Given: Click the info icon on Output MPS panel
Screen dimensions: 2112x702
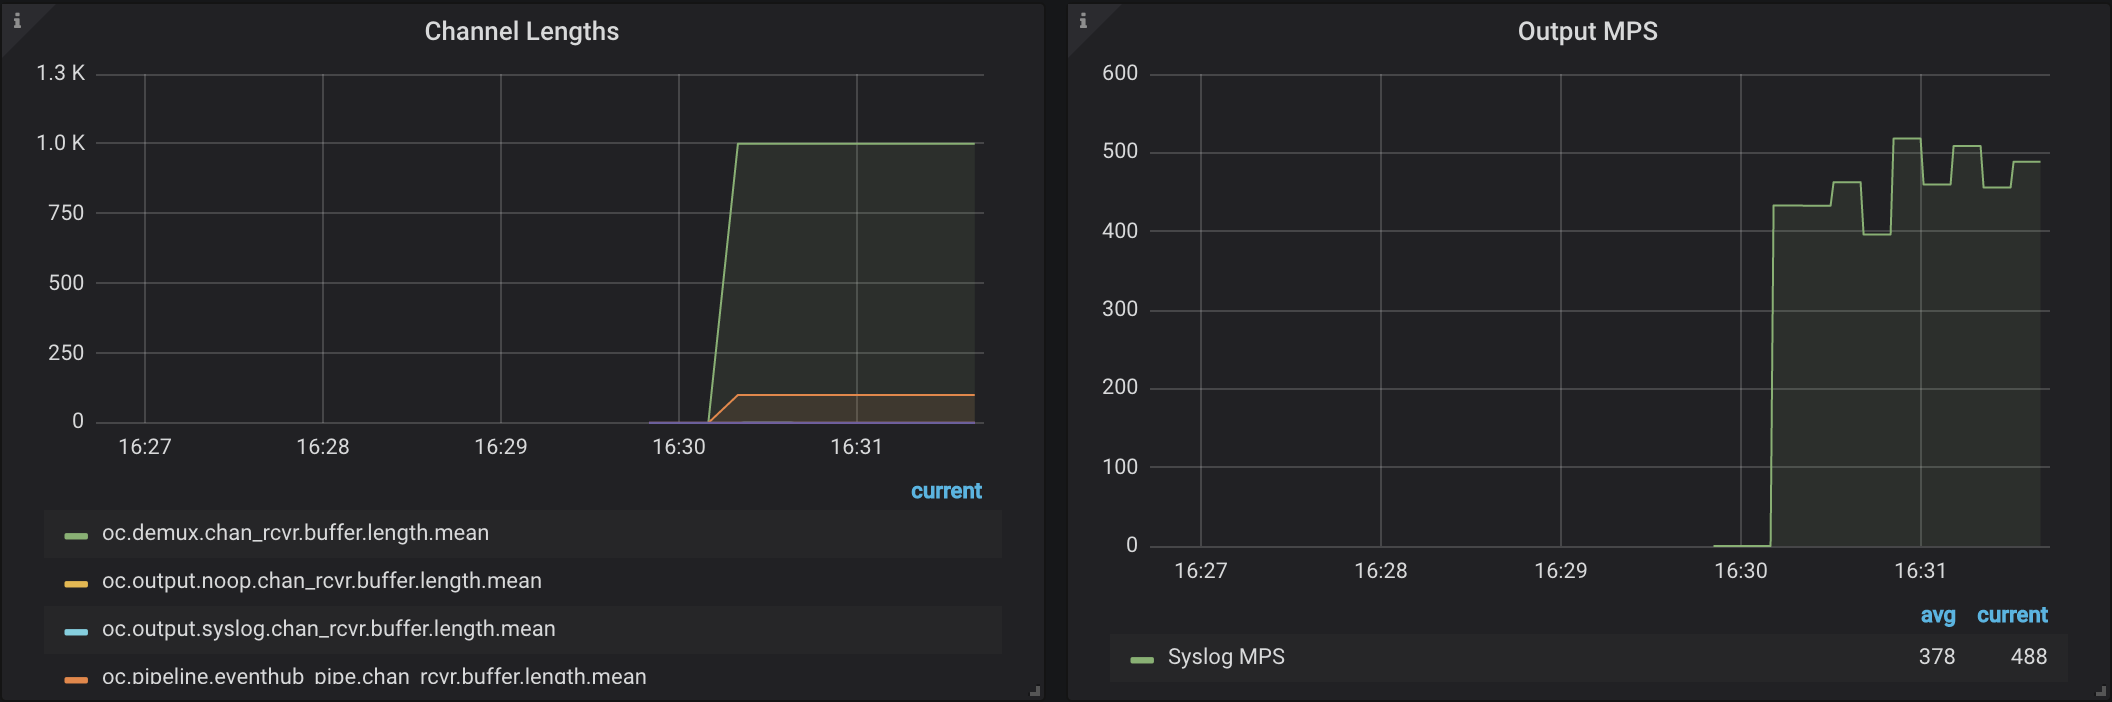Looking at the screenshot, I should (x=1083, y=20).
